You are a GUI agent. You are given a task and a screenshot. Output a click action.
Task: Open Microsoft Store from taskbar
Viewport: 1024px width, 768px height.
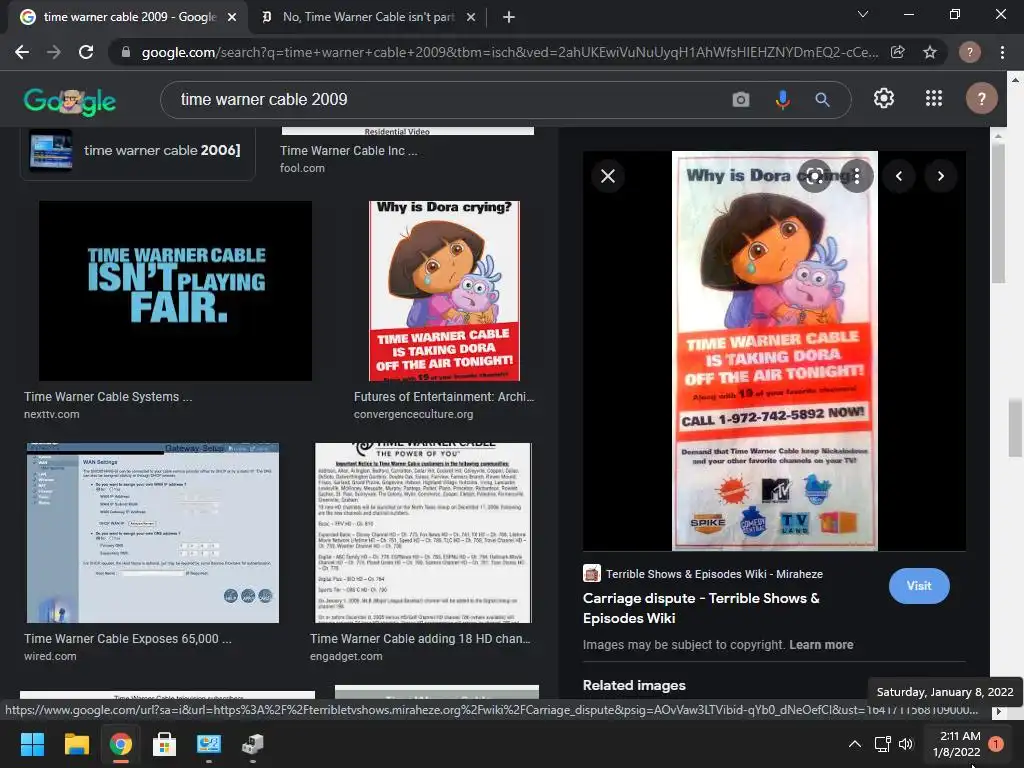point(165,744)
